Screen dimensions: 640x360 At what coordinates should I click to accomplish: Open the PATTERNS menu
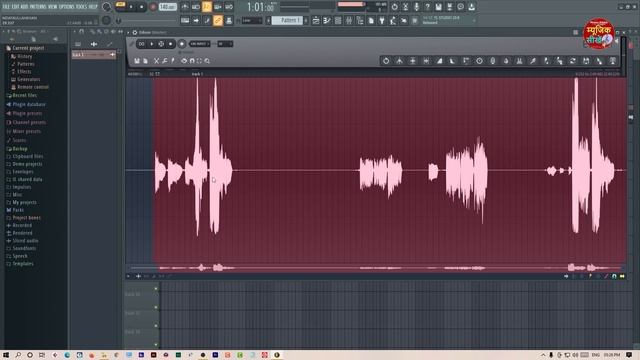tap(38, 7)
